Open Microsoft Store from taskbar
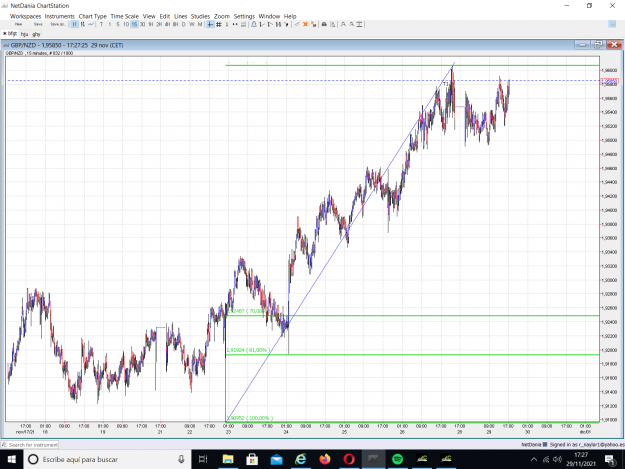The height and width of the screenshot is (469, 625). pyautogui.click(x=252, y=459)
